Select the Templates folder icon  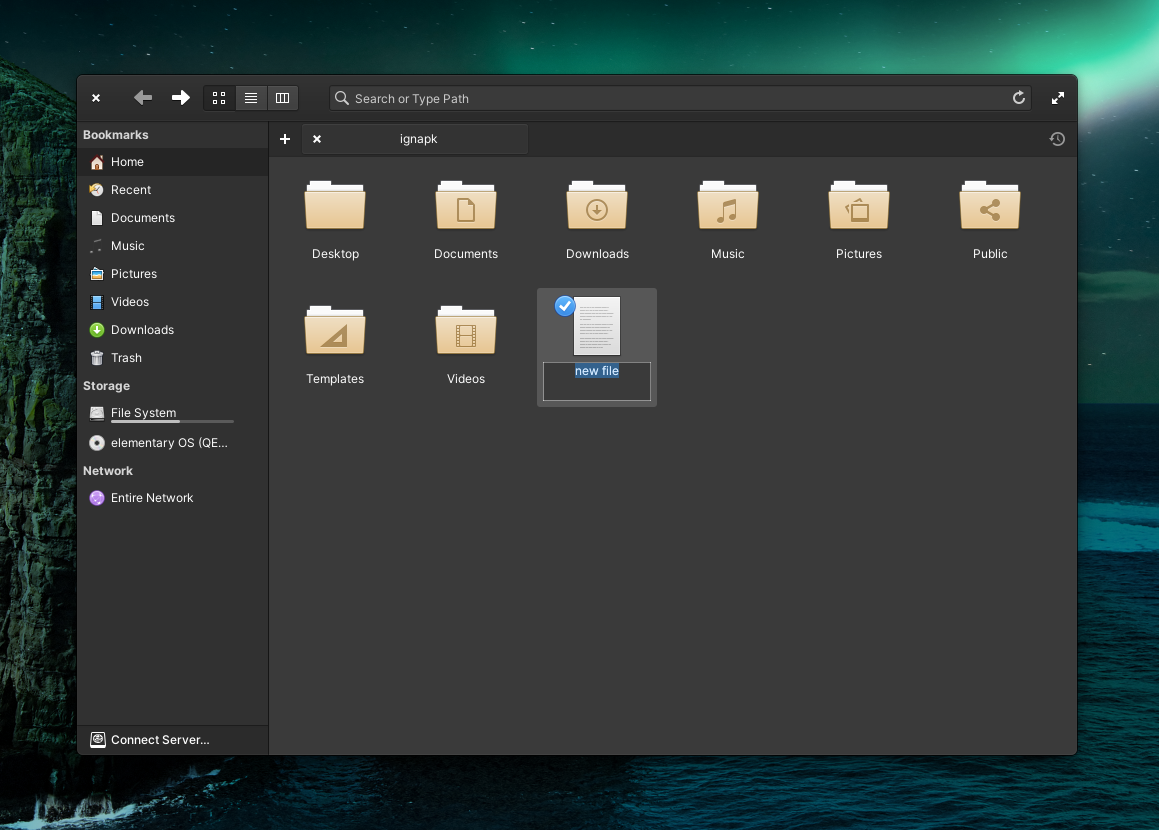[x=335, y=332]
